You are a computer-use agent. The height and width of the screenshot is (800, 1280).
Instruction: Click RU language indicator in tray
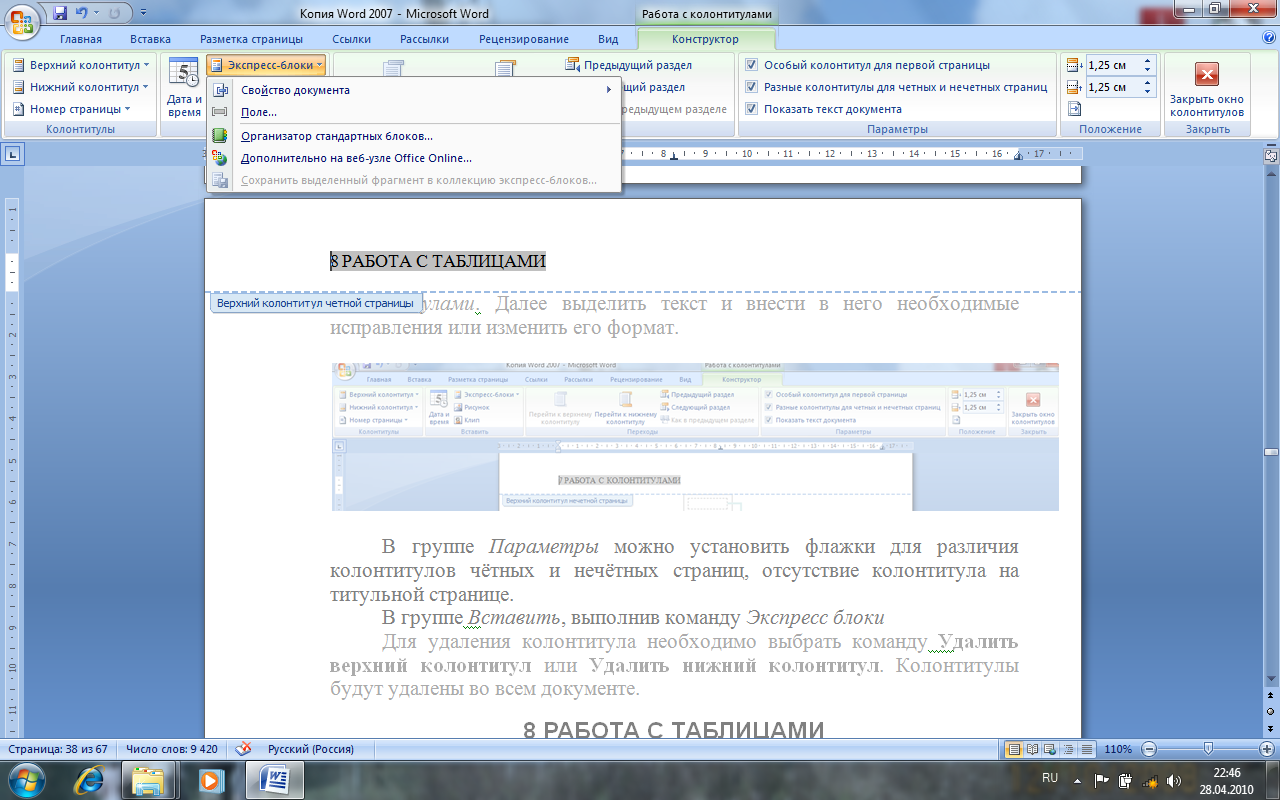(x=1050, y=777)
